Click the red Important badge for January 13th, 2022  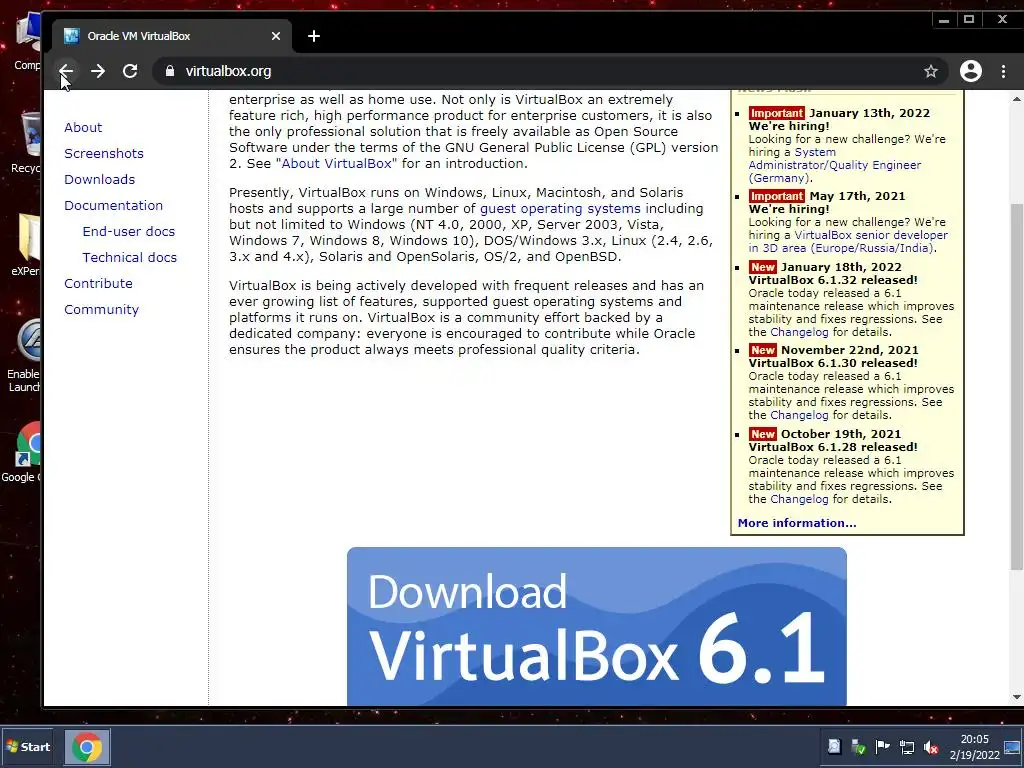click(776, 113)
